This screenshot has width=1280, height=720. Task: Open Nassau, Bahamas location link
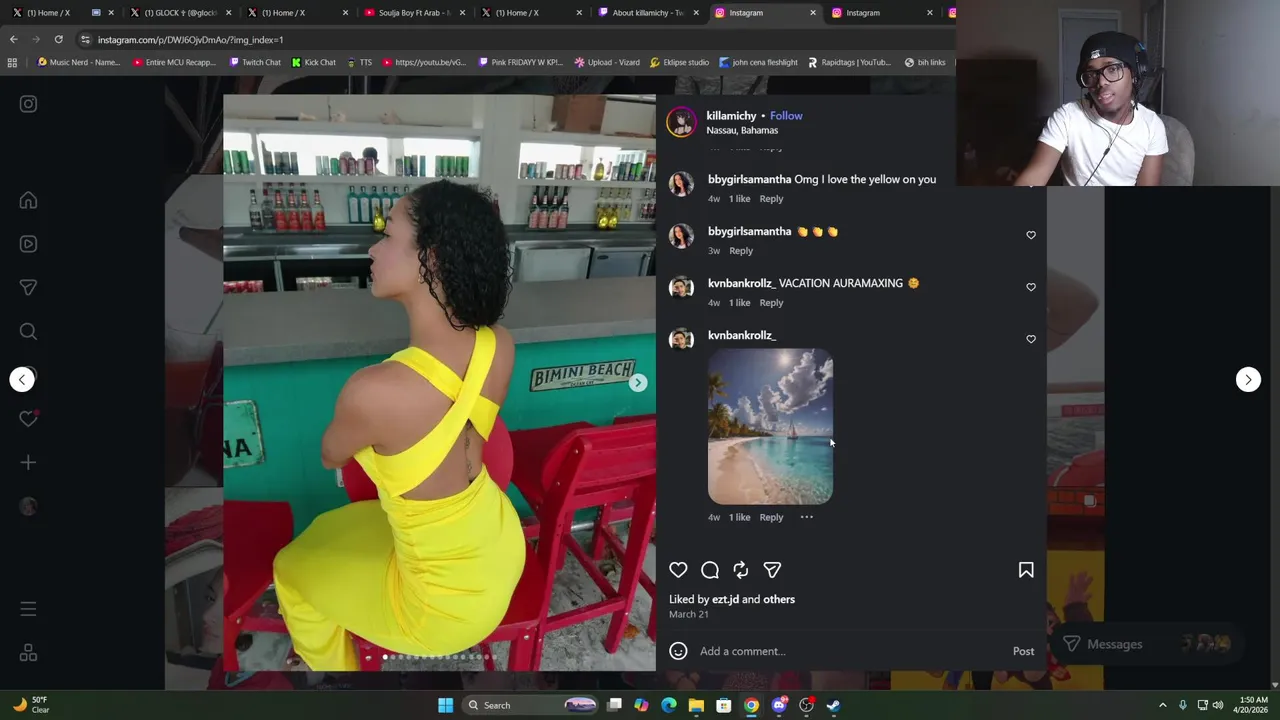pyautogui.click(x=742, y=130)
